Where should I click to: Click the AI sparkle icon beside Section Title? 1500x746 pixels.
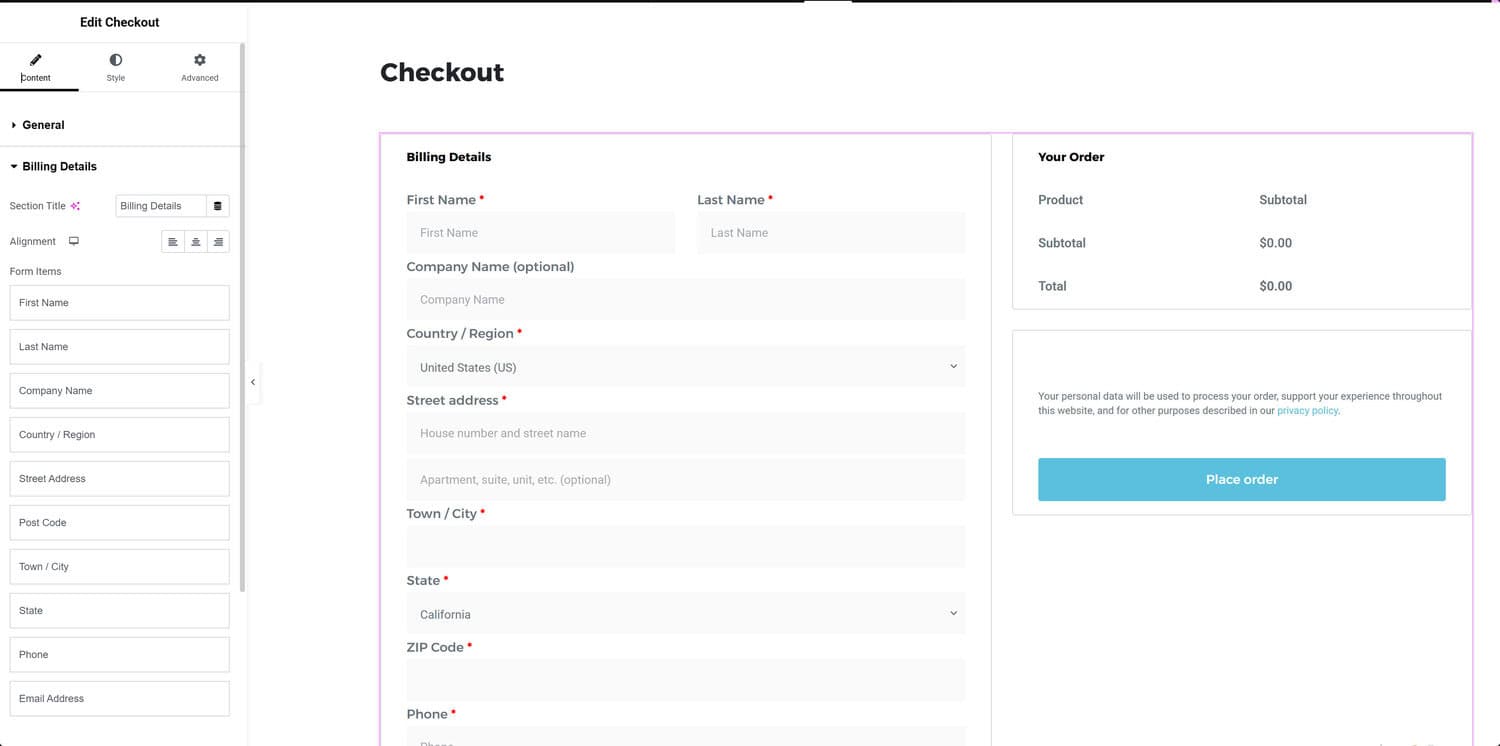pos(75,206)
